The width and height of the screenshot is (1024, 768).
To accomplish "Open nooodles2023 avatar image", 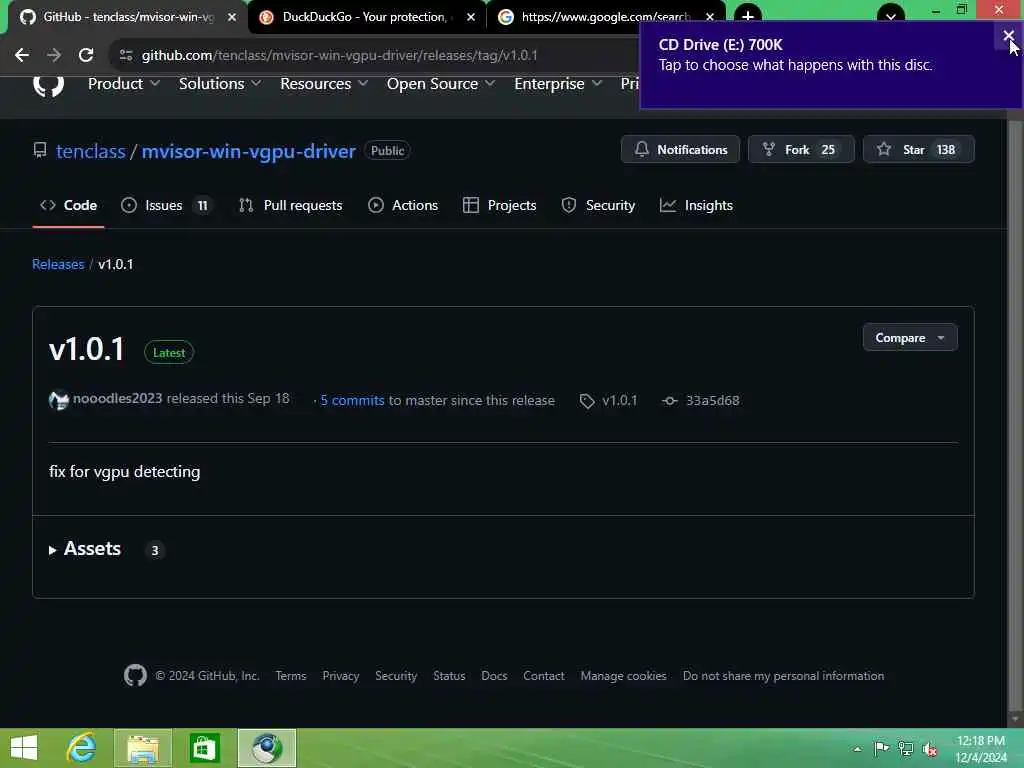I will coord(59,400).
